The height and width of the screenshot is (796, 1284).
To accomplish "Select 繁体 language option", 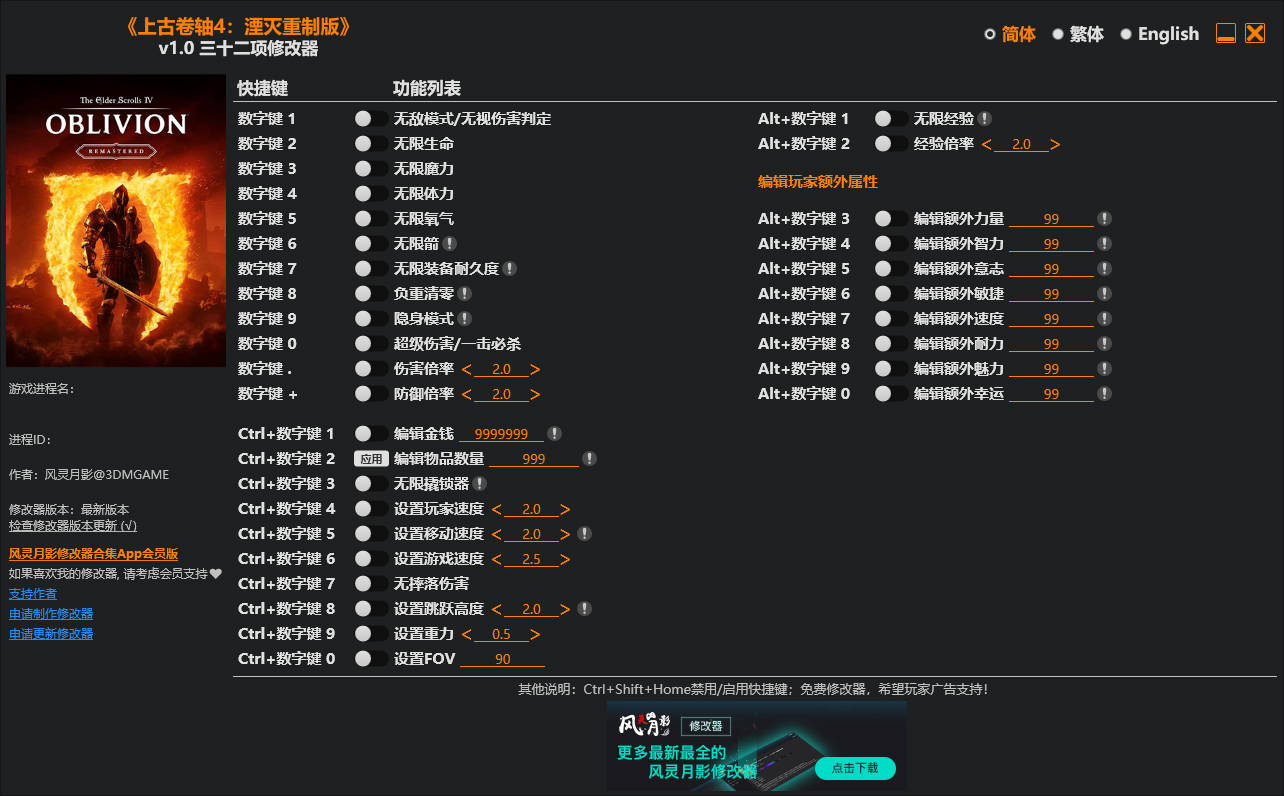I will point(1078,34).
